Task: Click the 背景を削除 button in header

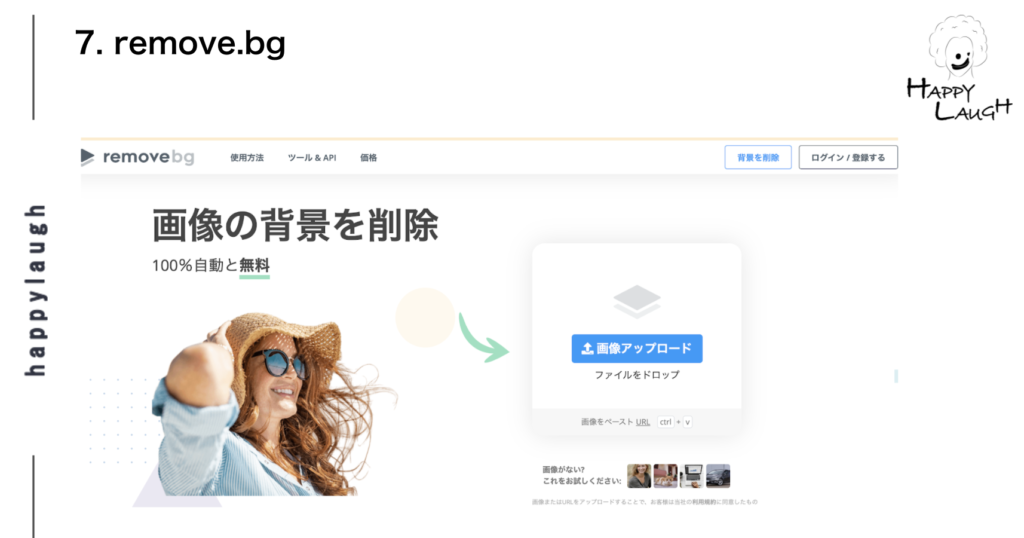Action: click(x=758, y=157)
